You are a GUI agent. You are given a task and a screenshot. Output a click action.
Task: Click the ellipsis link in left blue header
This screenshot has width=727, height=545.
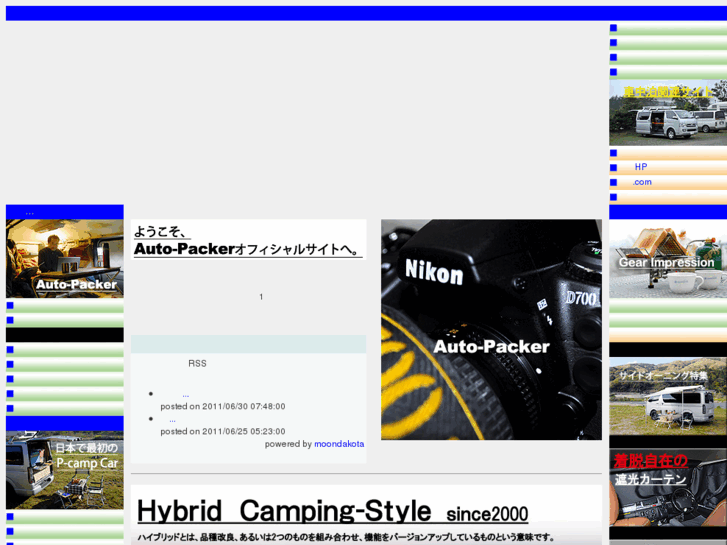[x=30, y=213]
